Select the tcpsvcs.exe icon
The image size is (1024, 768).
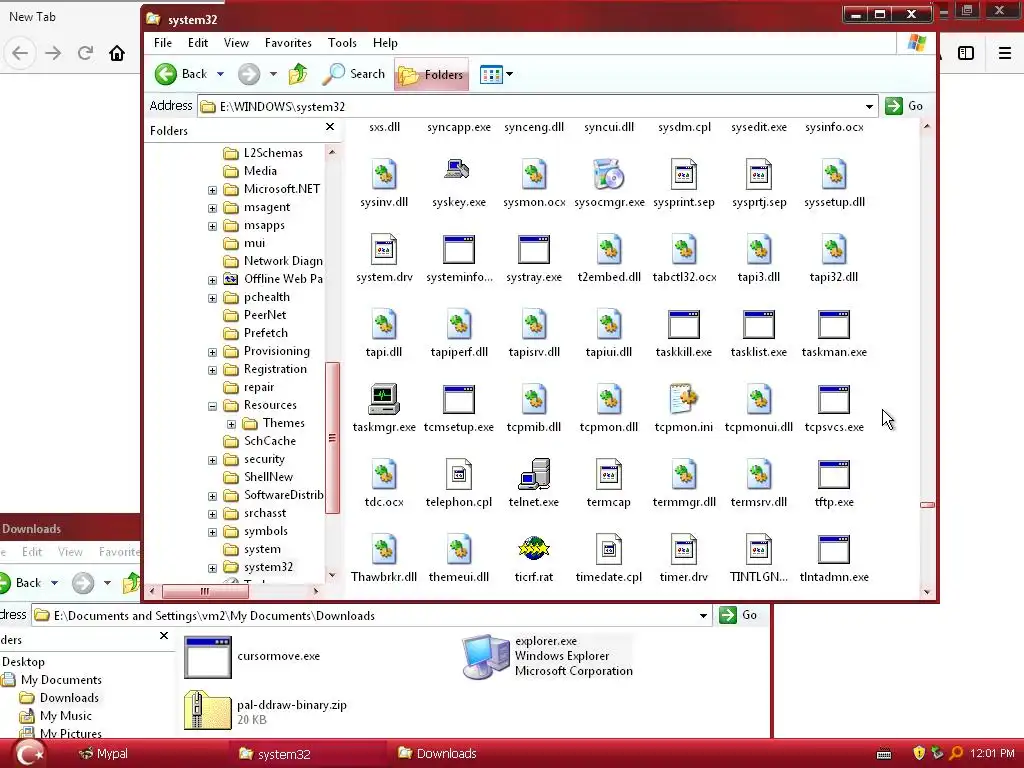point(834,400)
